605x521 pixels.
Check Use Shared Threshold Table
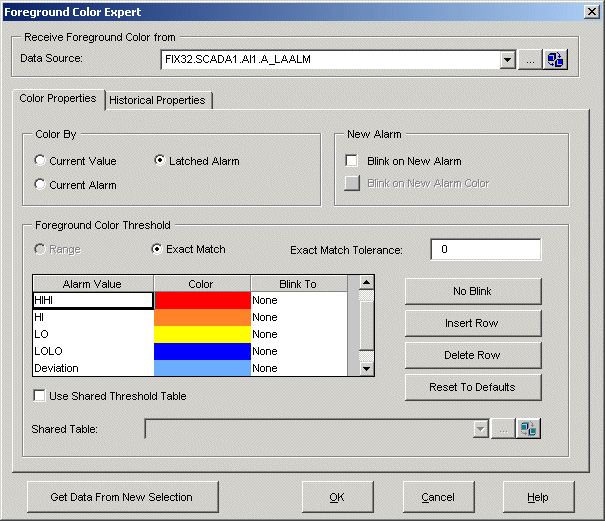click(x=39, y=396)
